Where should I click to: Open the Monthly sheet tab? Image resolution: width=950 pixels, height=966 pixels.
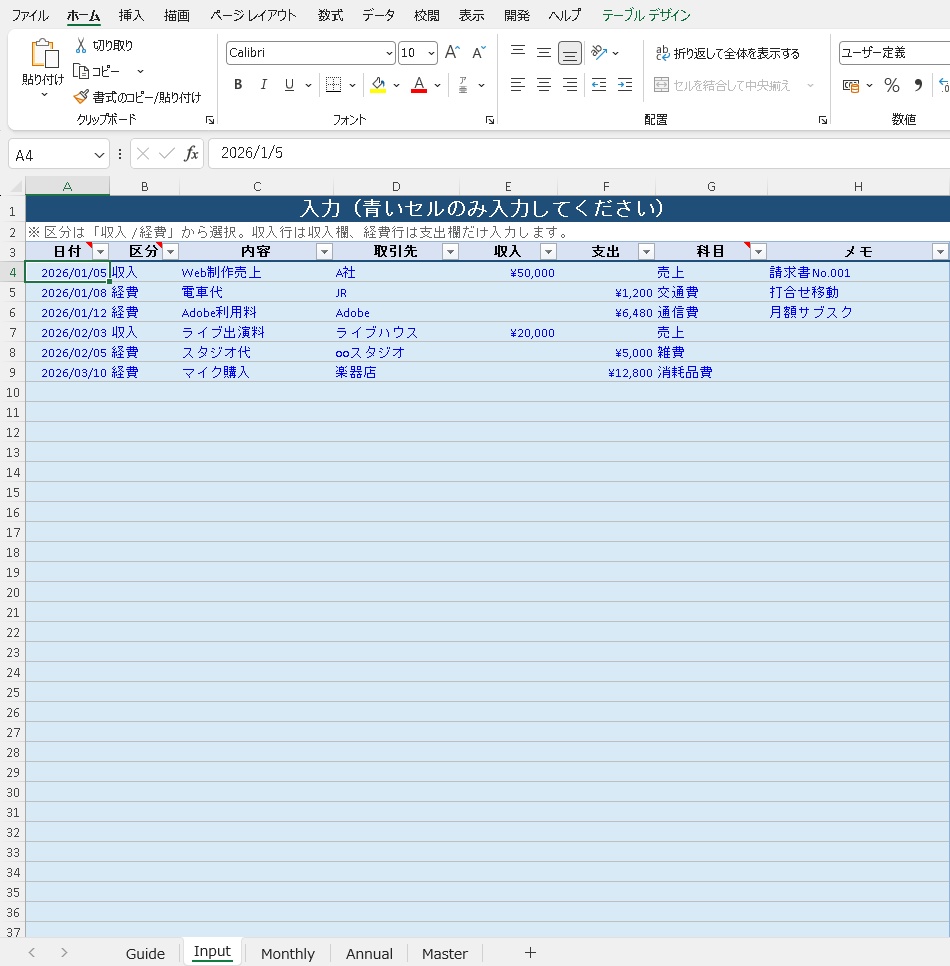point(287,953)
